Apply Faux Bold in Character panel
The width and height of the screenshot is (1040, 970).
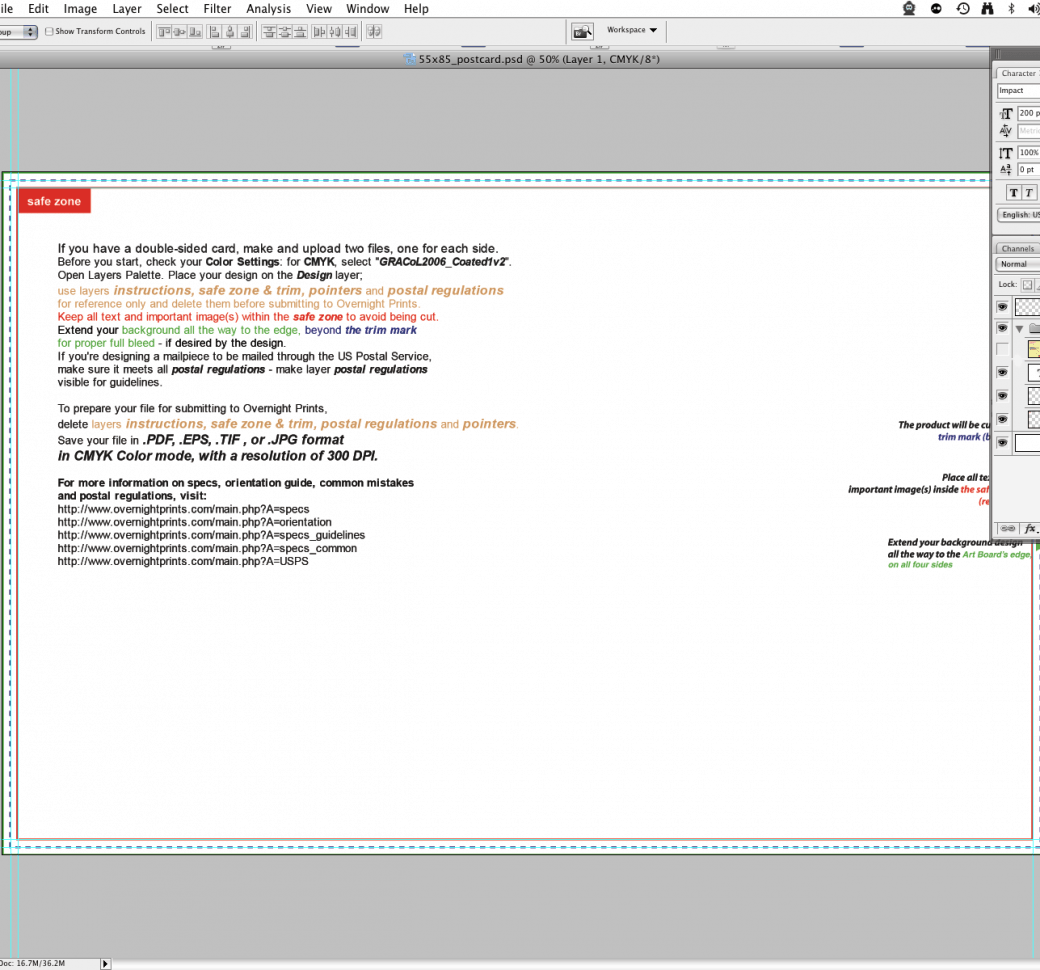click(1013, 193)
